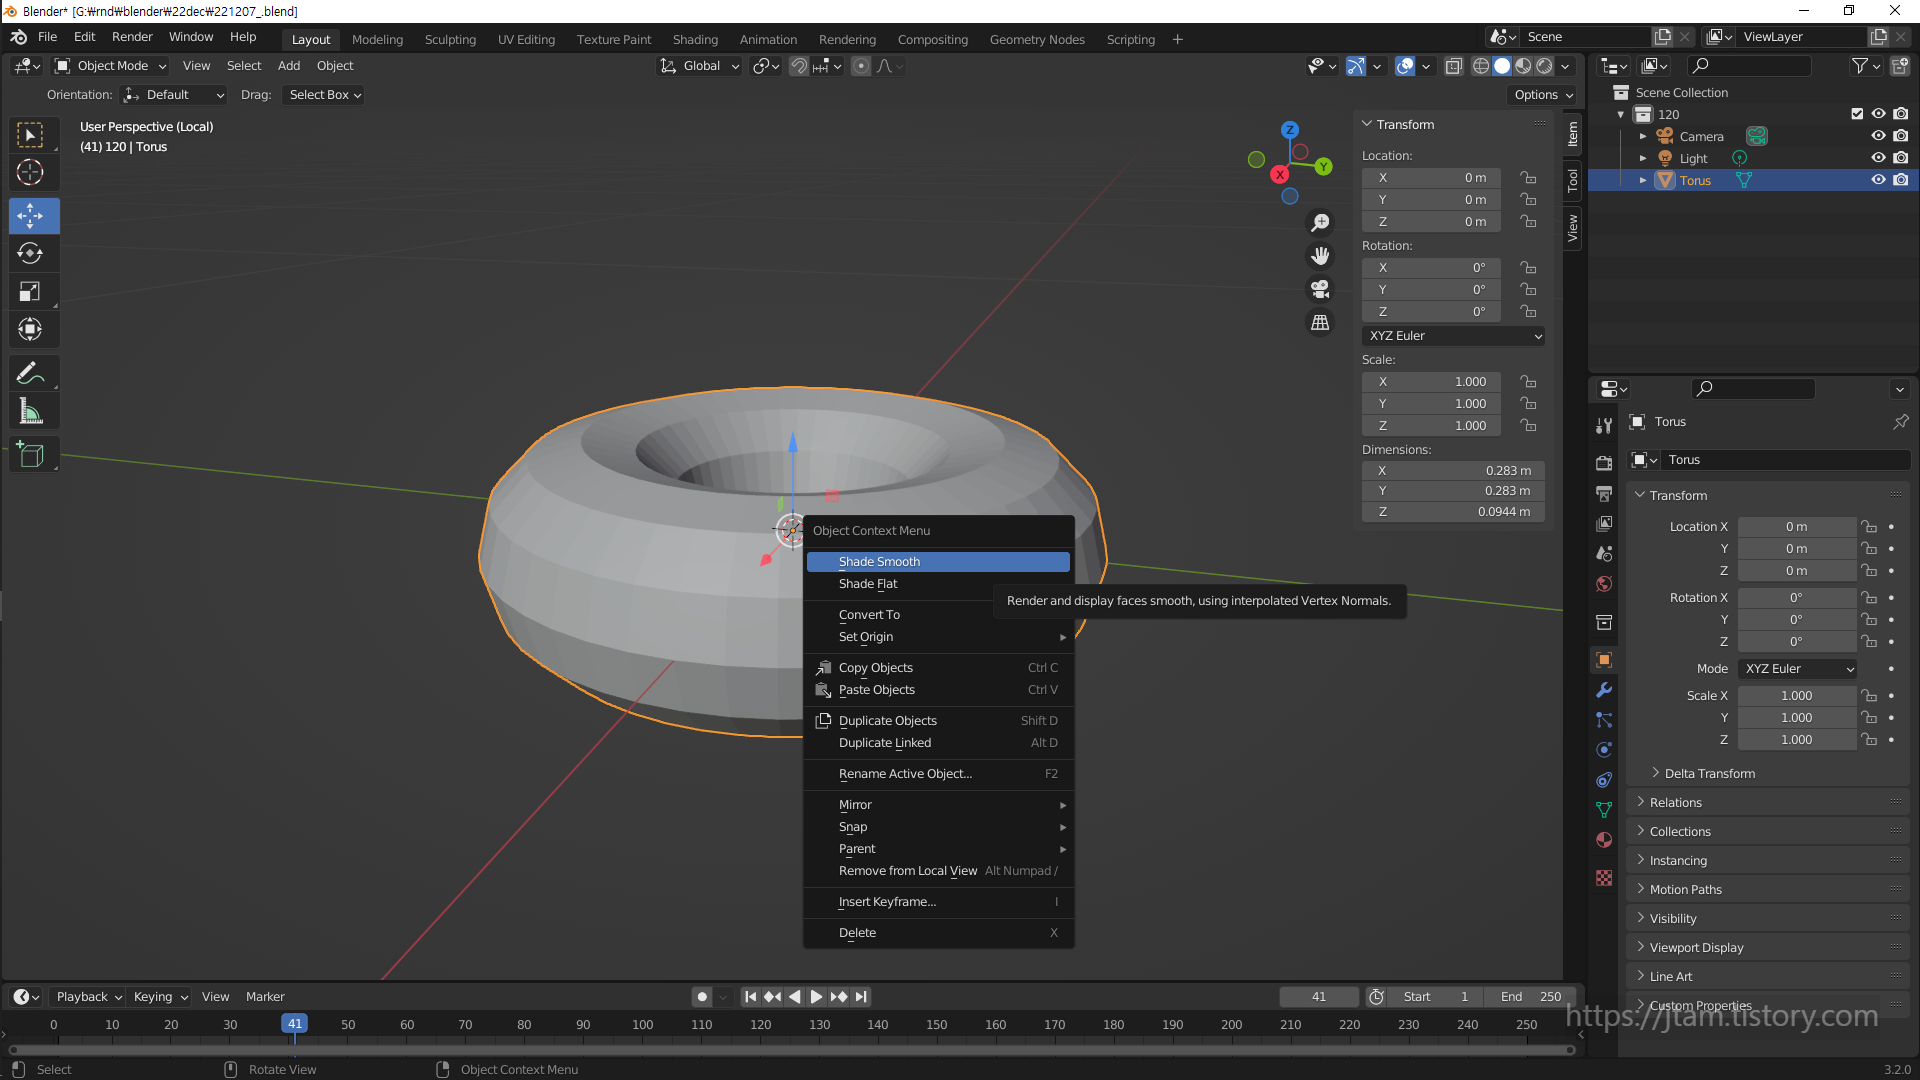This screenshot has width=1920, height=1080.
Task: Uncheck the 120 collection exclude checkbox
Action: click(x=1857, y=114)
